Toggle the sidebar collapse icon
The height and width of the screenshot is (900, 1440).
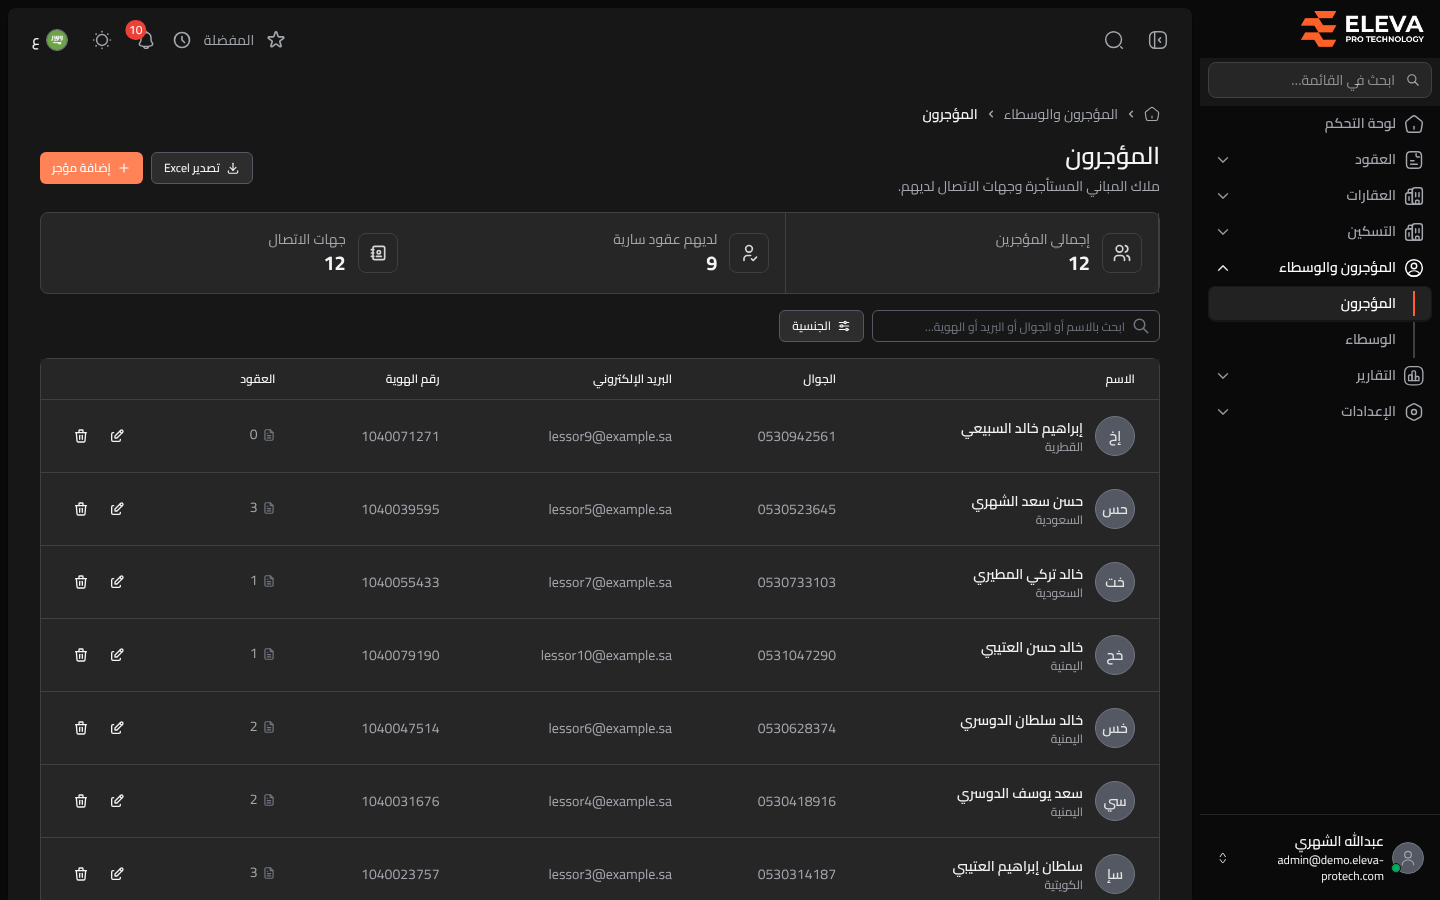point(1158,40)
